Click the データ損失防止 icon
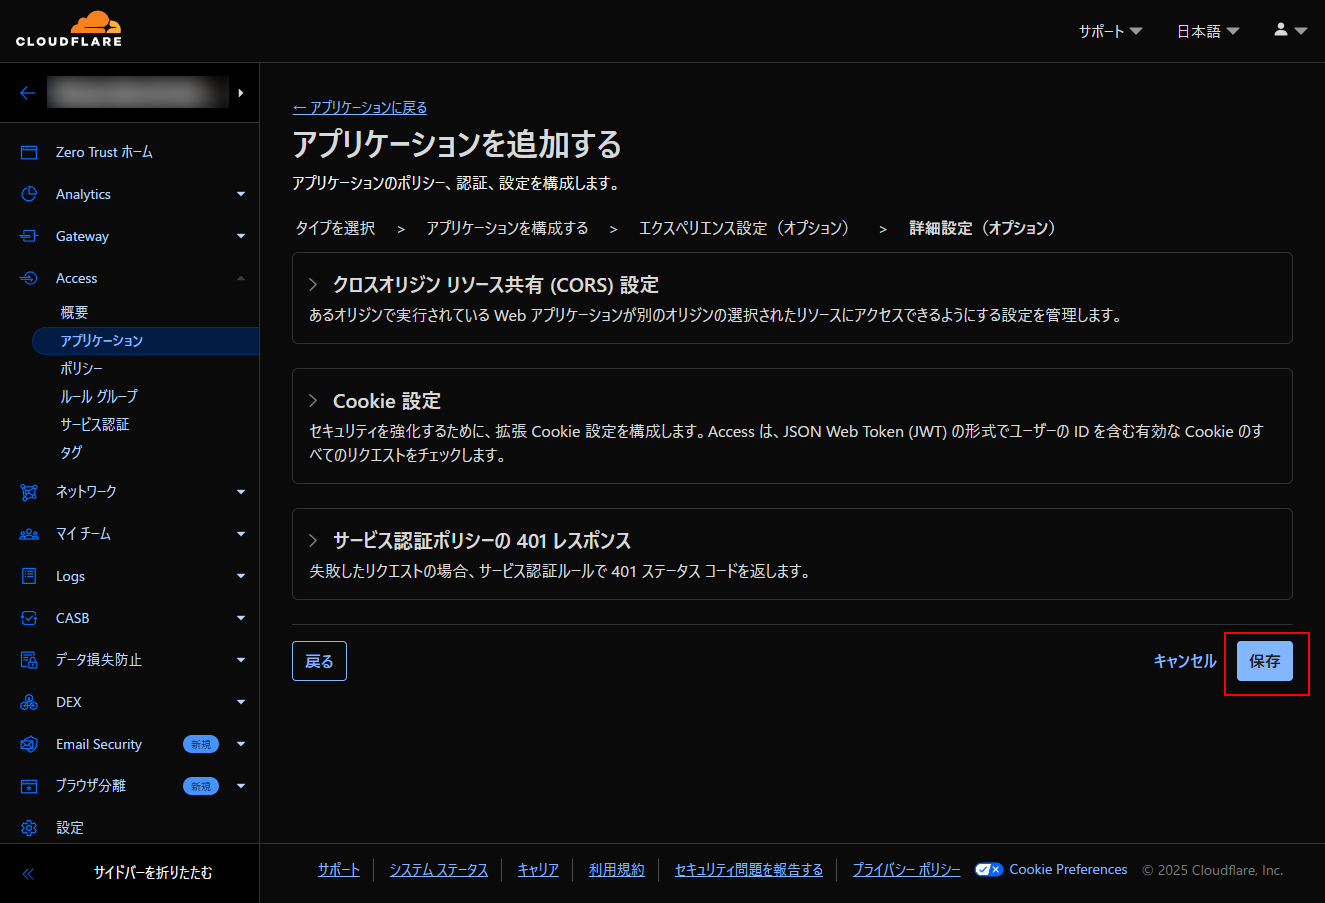Screen dimensions: 1325x903 tap(29, 660)
